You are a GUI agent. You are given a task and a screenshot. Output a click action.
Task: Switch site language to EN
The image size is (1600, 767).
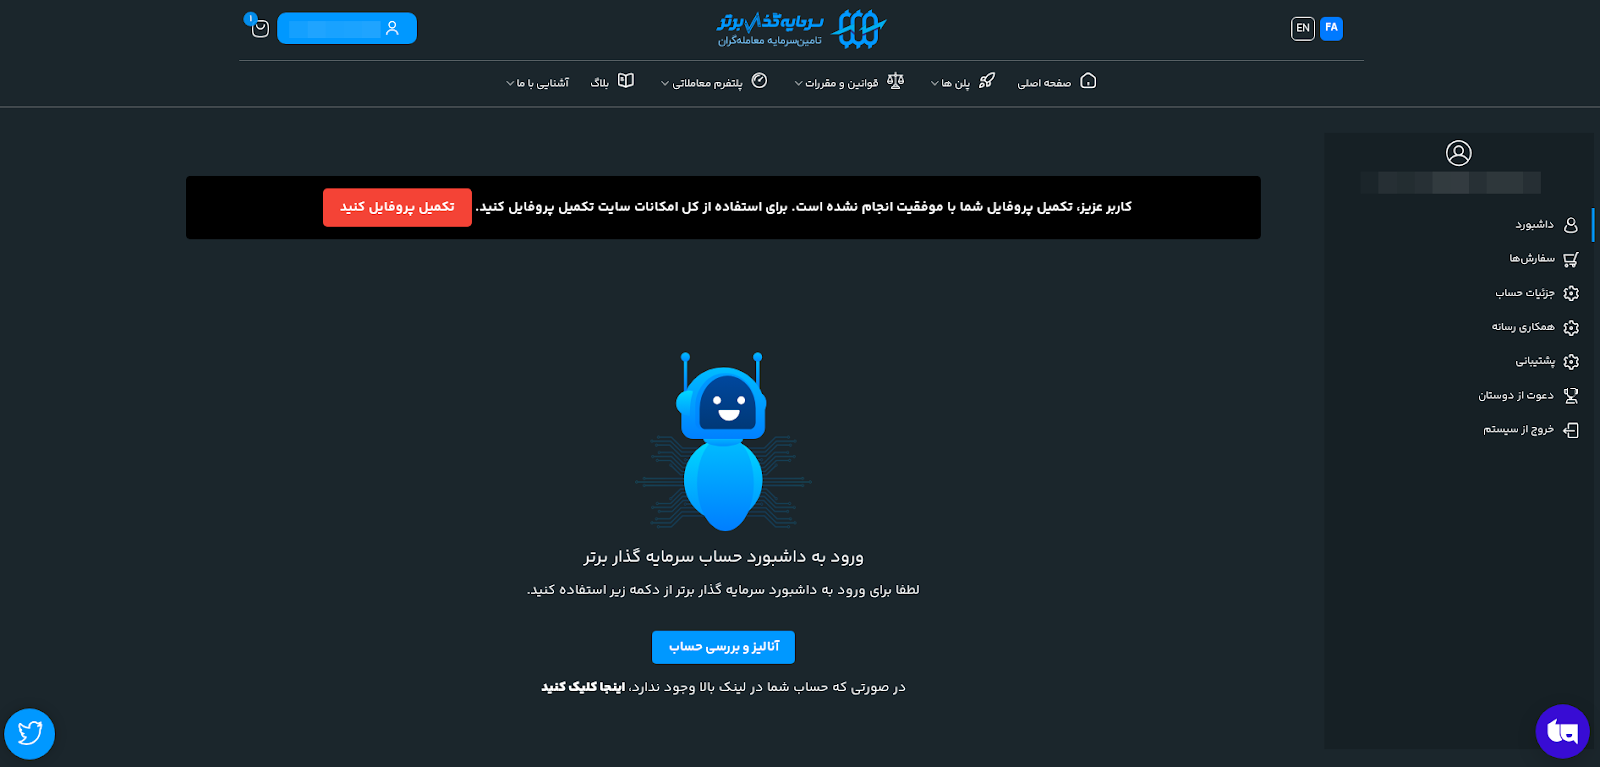pyautogui.click(x=1302, y=28)
